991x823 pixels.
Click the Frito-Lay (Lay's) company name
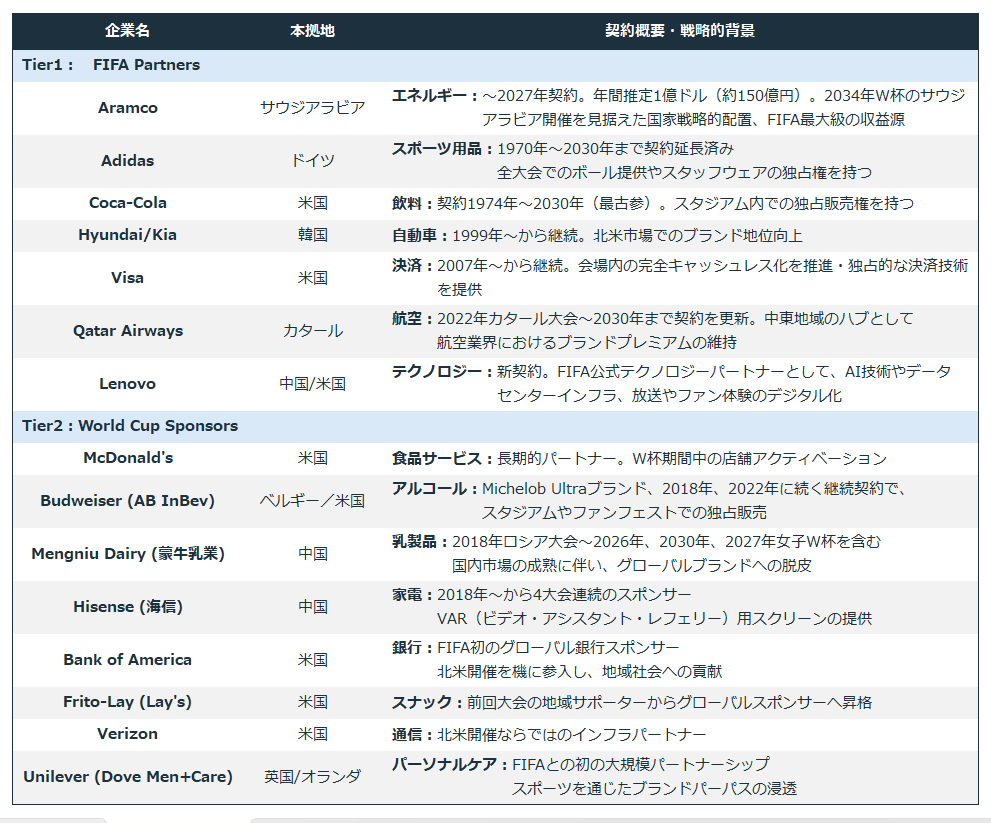(126, 701)
